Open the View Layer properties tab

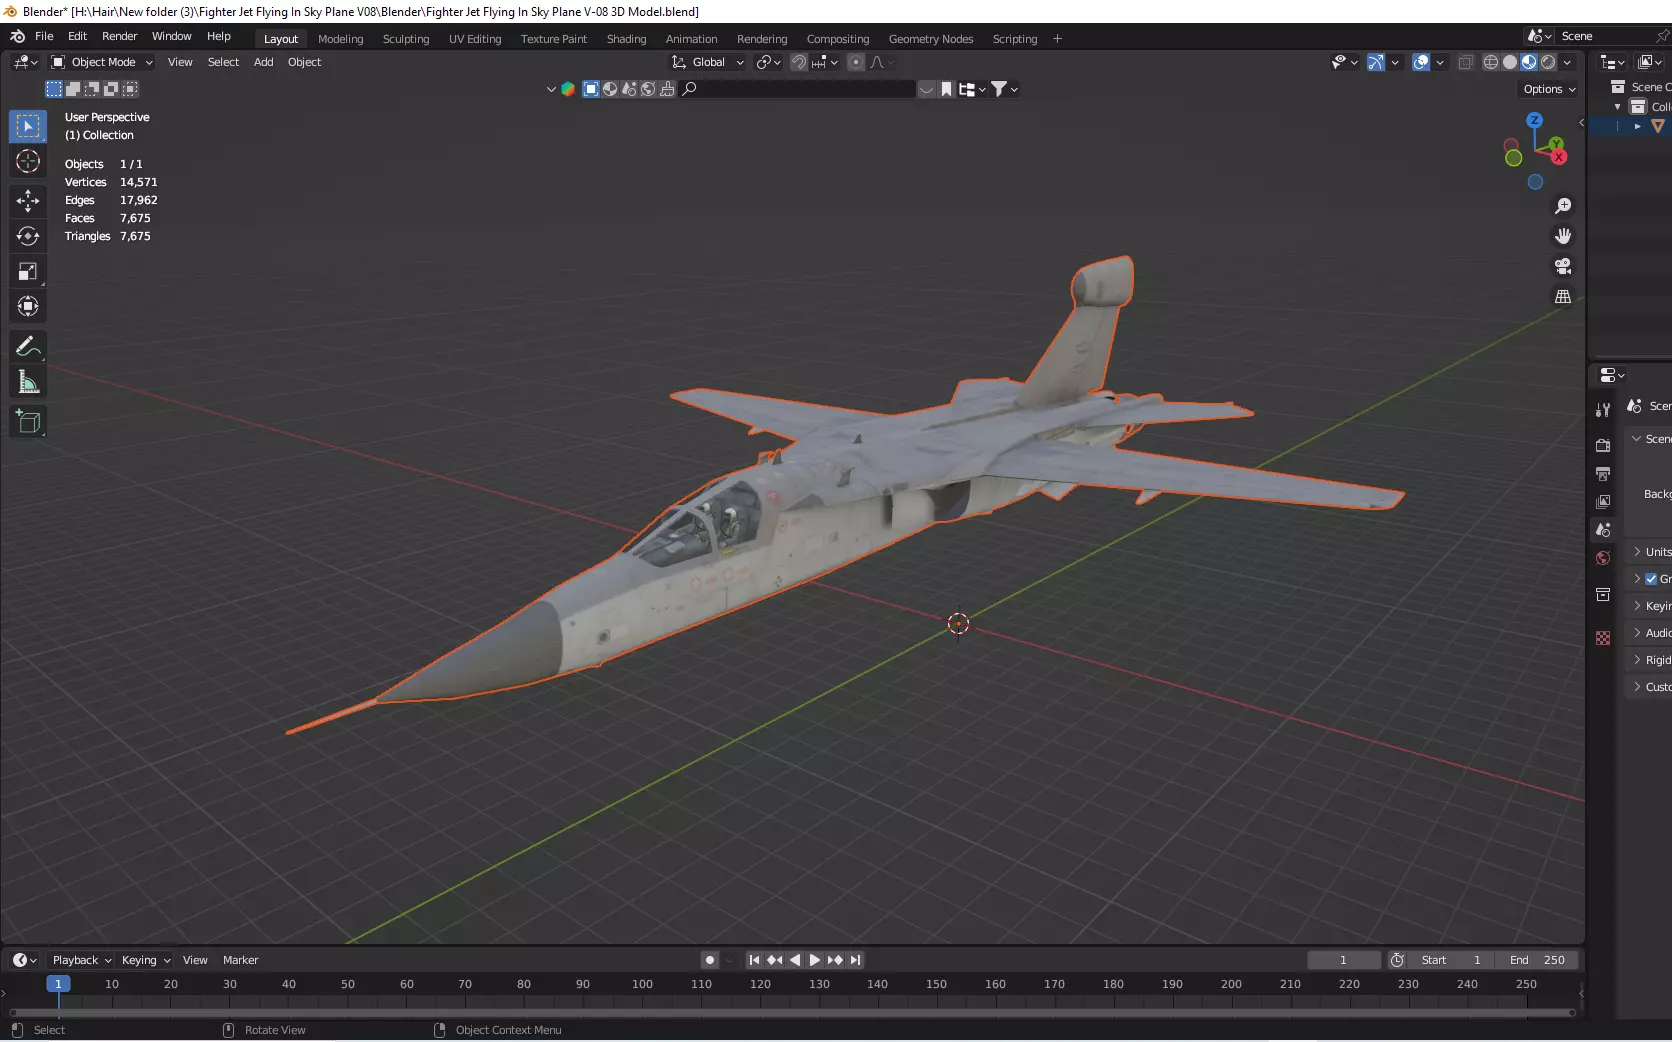1603,501
